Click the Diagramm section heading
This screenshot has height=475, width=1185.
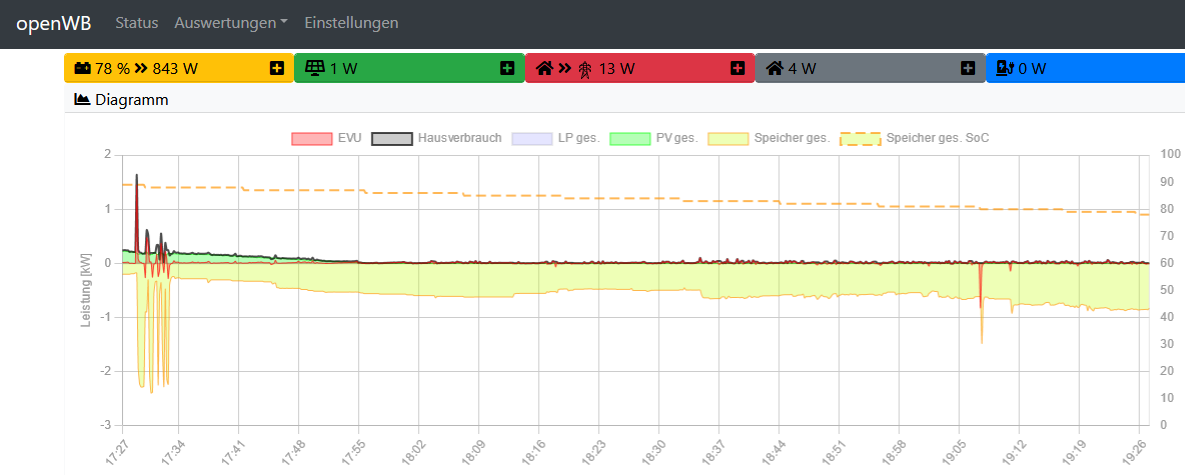(x=131, y=100)
